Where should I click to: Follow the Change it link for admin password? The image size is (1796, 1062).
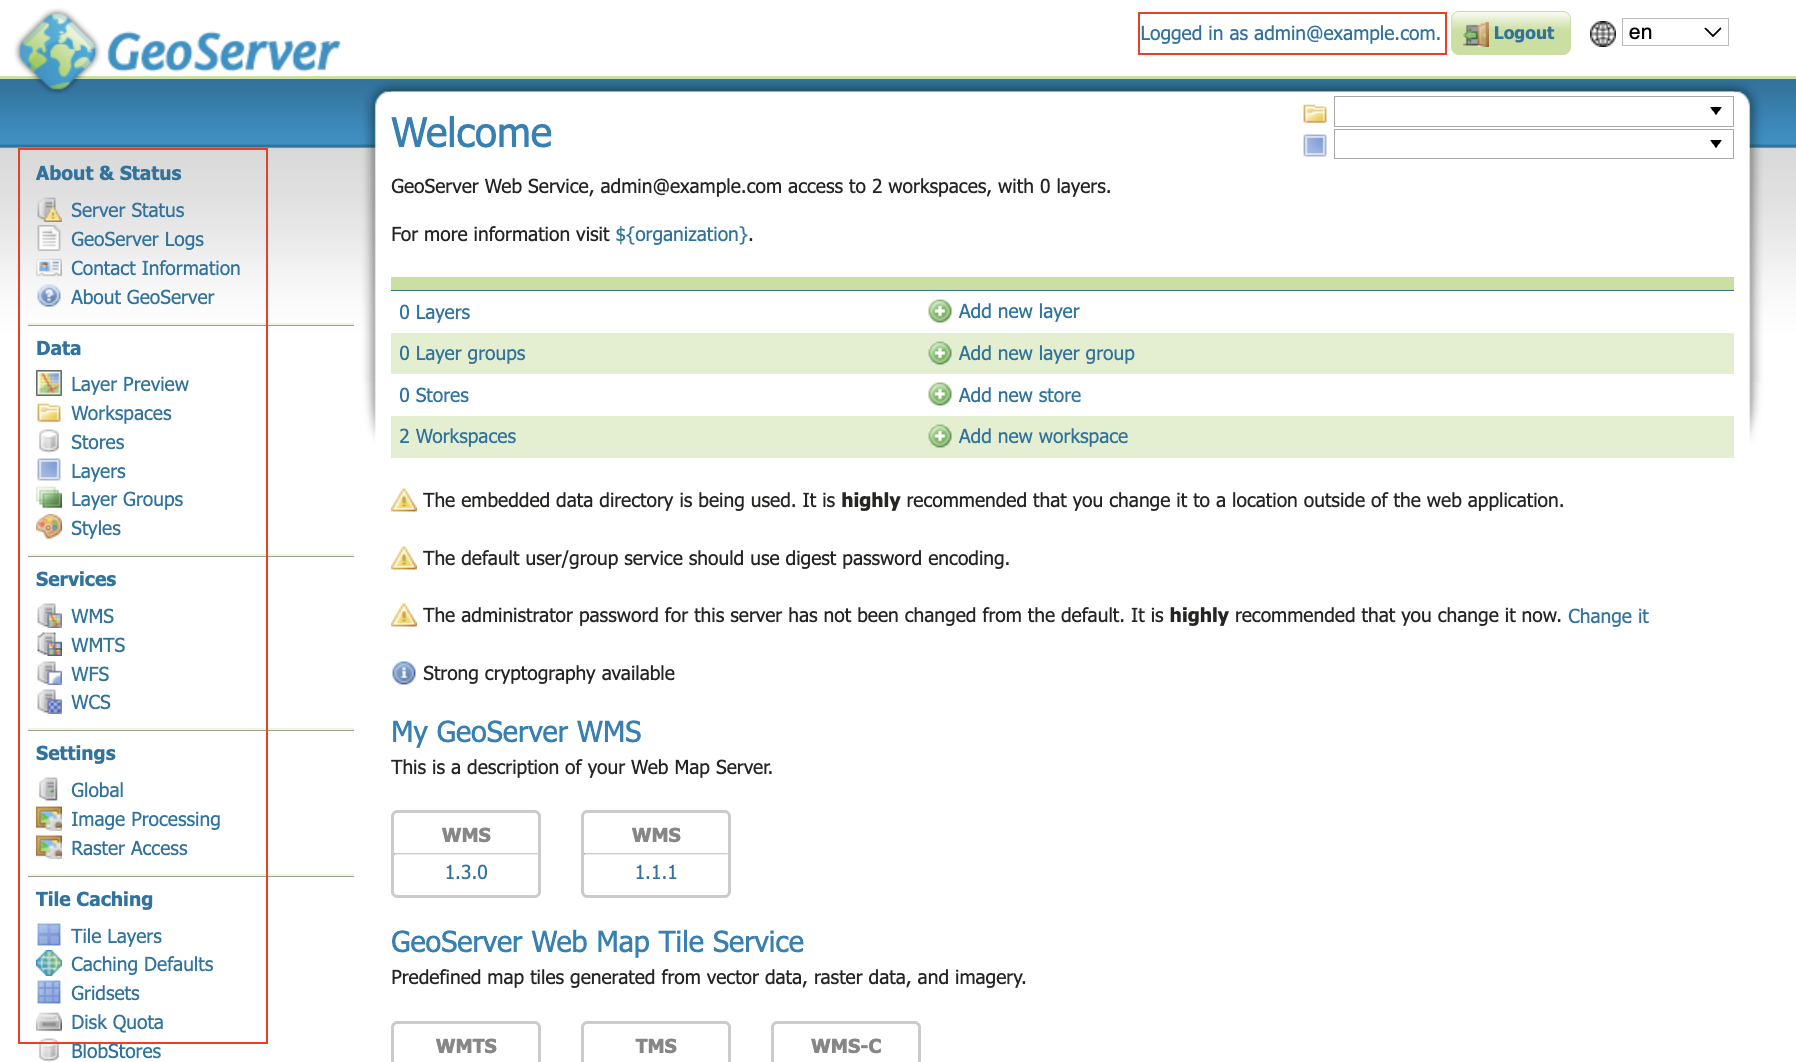click(x=1607, y=615)
